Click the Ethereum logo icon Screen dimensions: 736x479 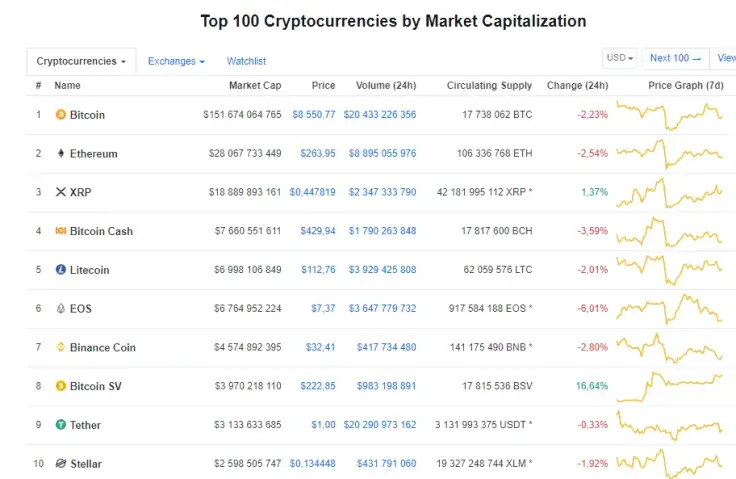61,154
